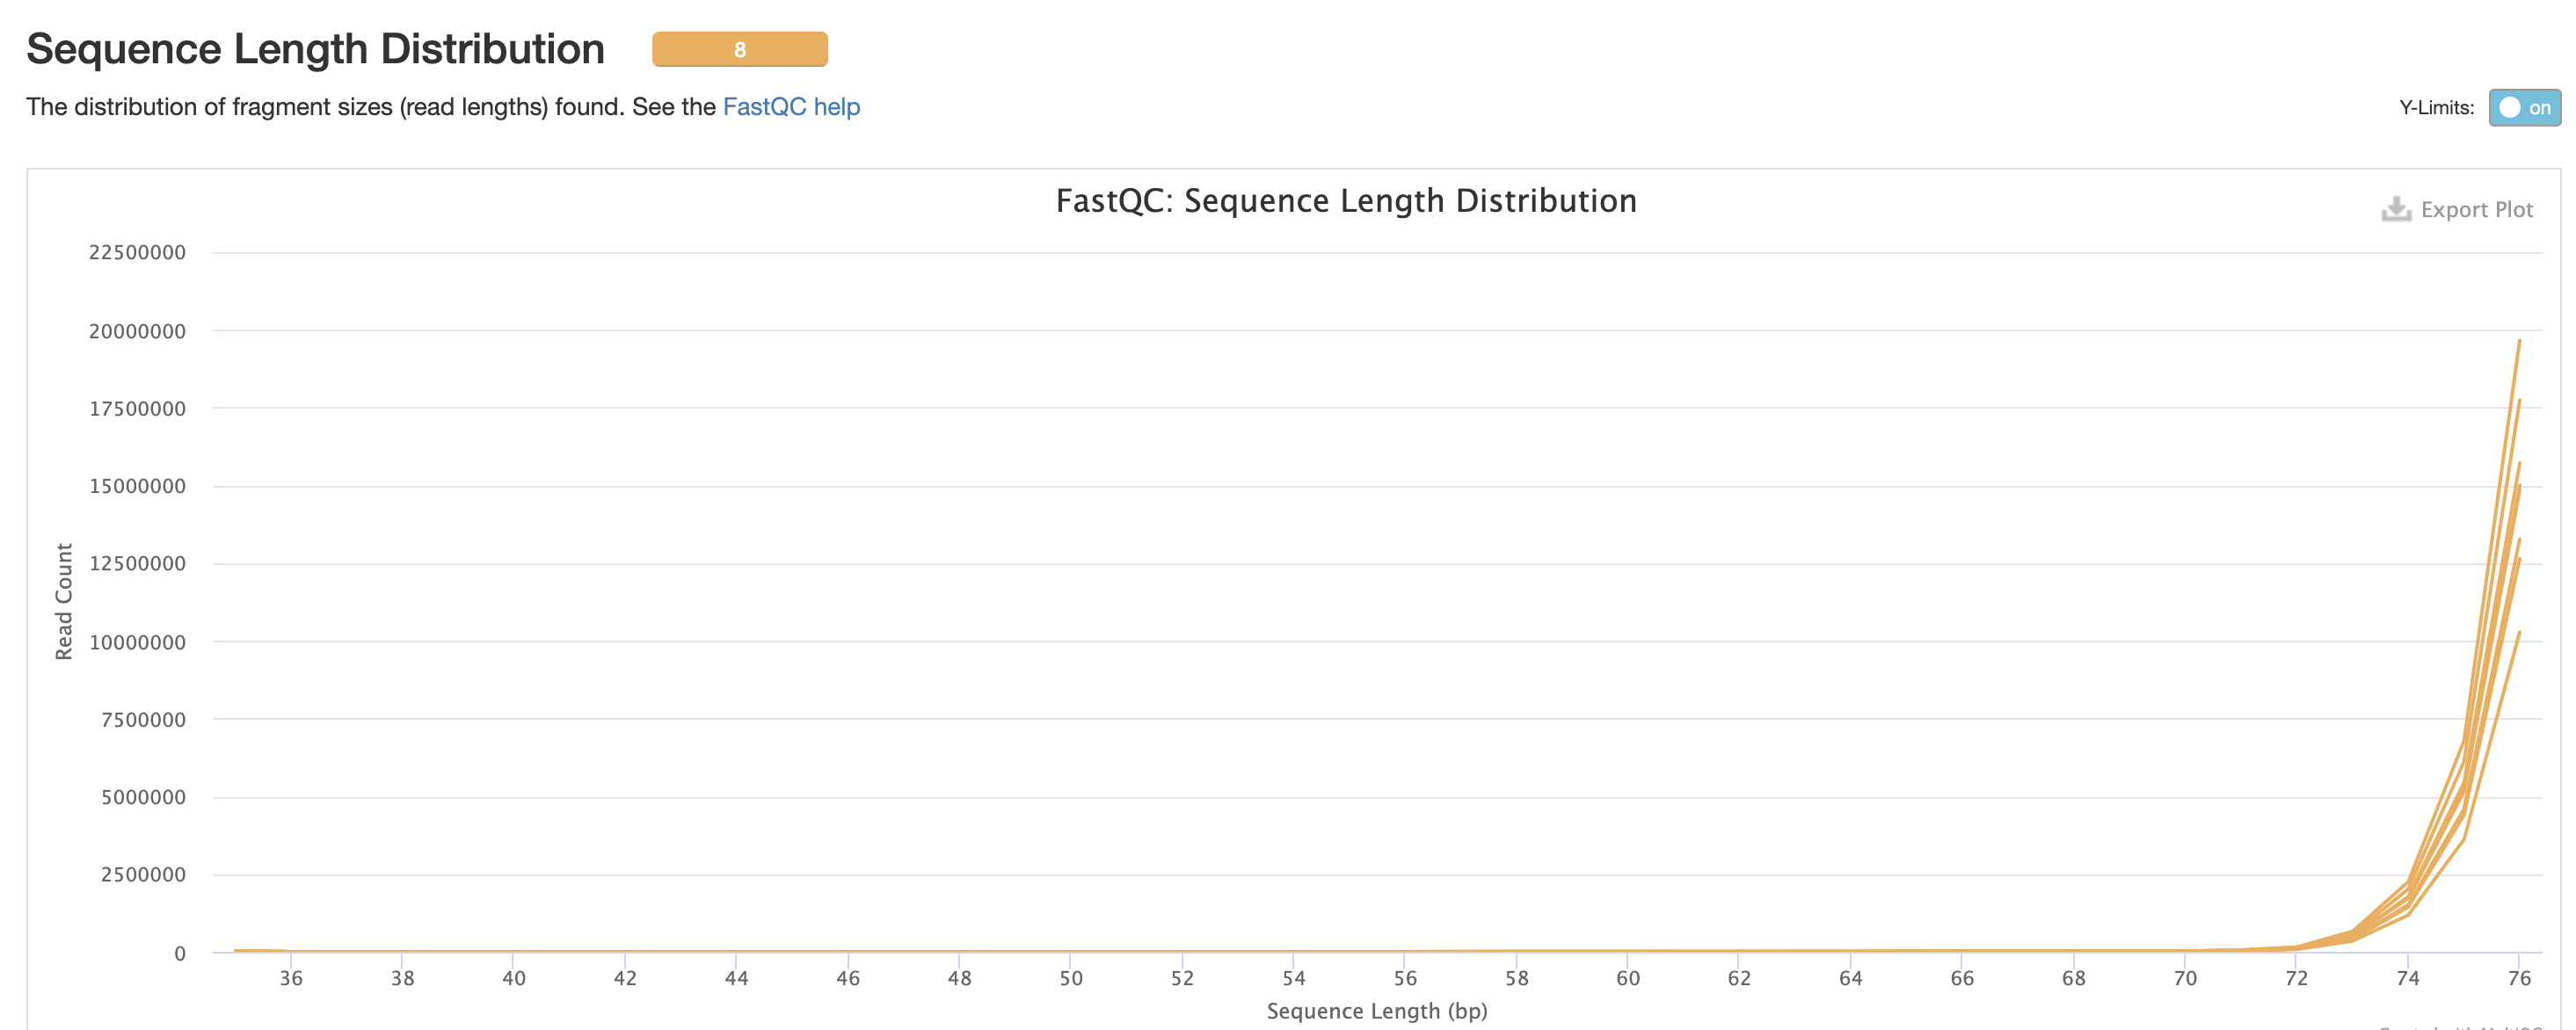Click the 15000000 y-axis tick label

coord(137,487)
